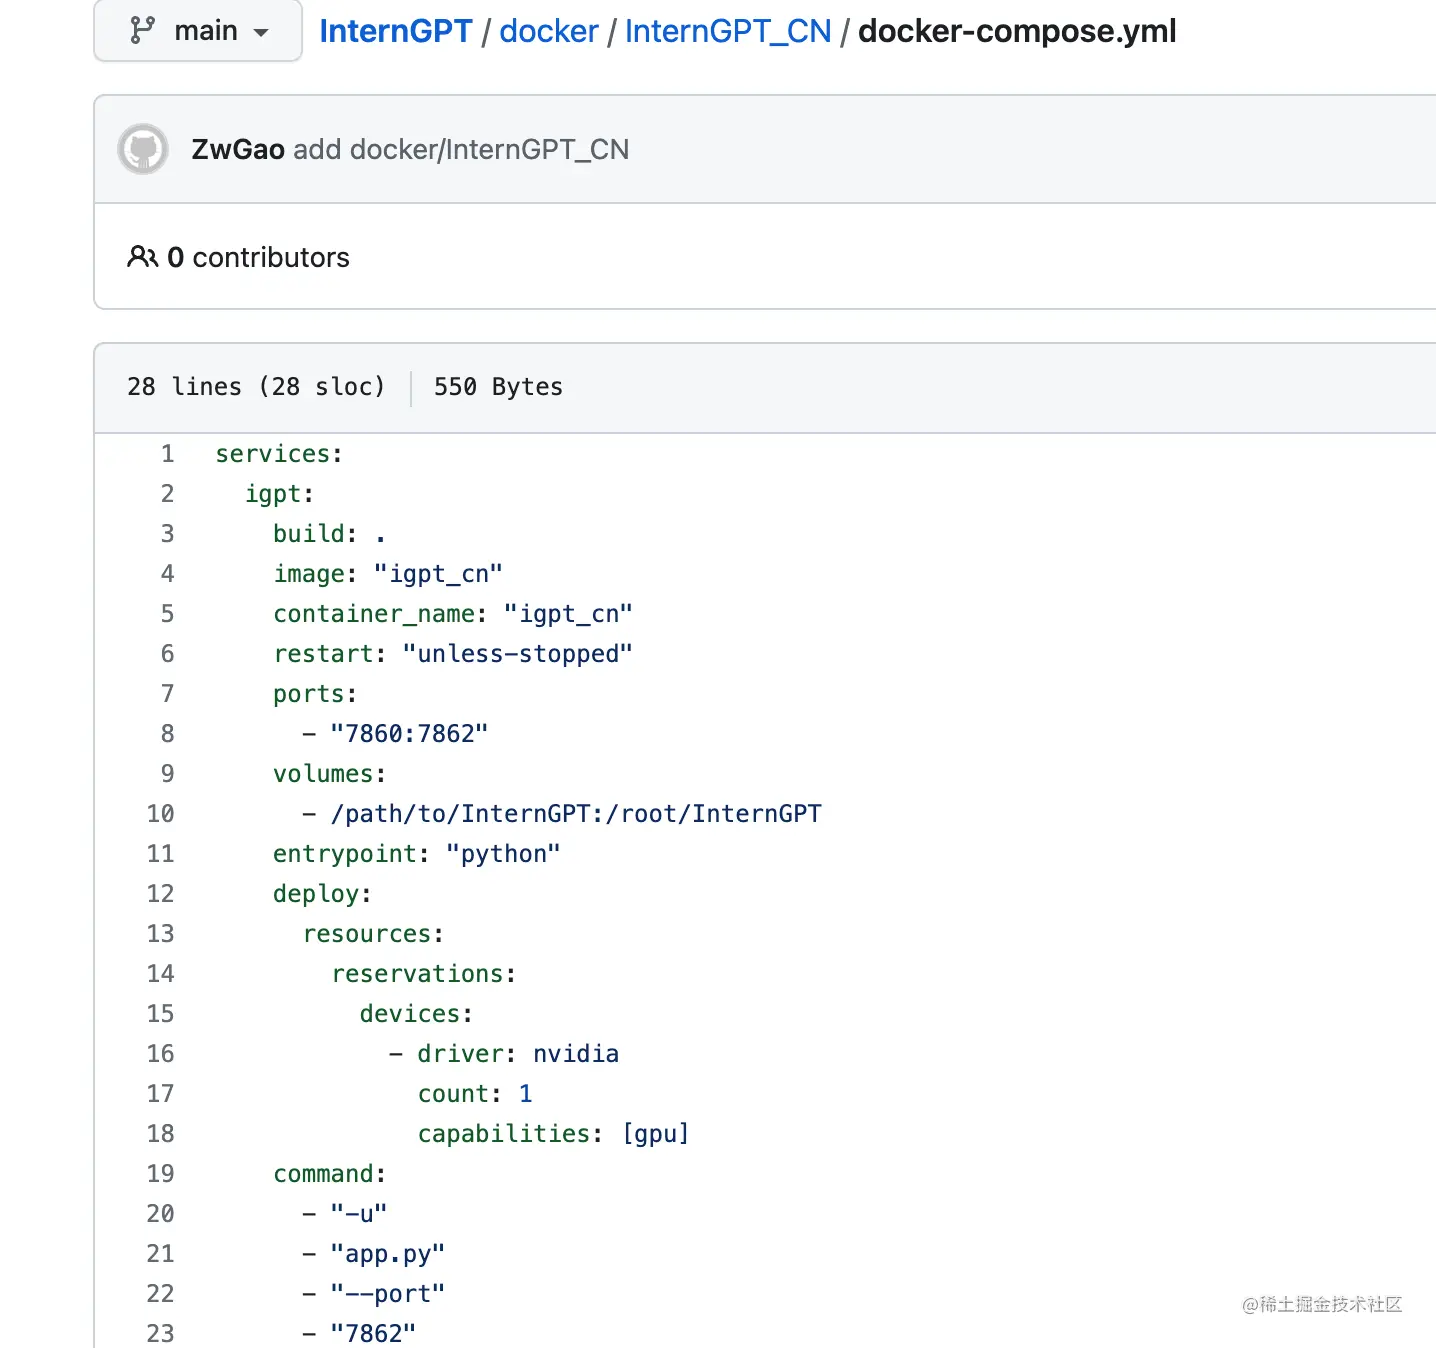Screen dimensions: 1436x1348
Task: Click the restart: "unless-stopped" line
Action: (453, 654)
